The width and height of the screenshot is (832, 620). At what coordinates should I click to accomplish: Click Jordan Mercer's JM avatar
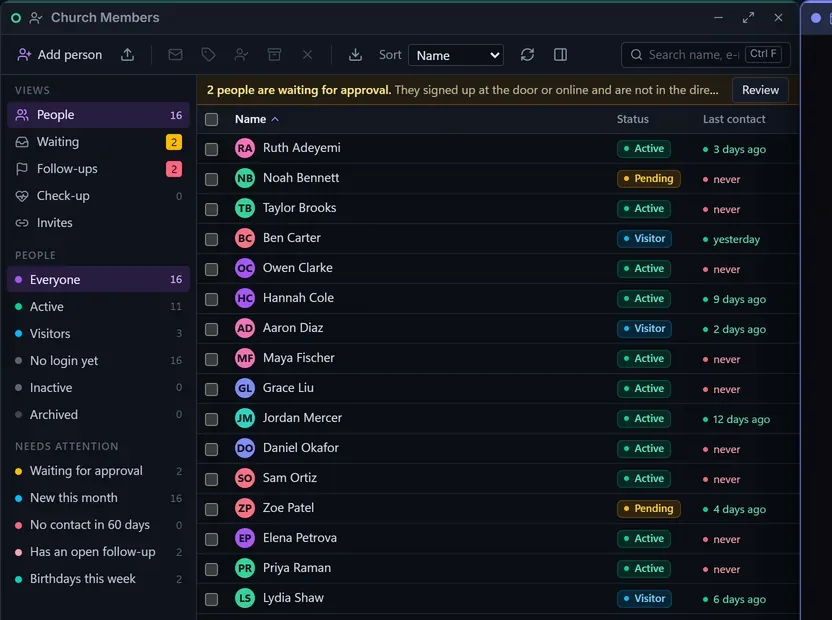245,418
